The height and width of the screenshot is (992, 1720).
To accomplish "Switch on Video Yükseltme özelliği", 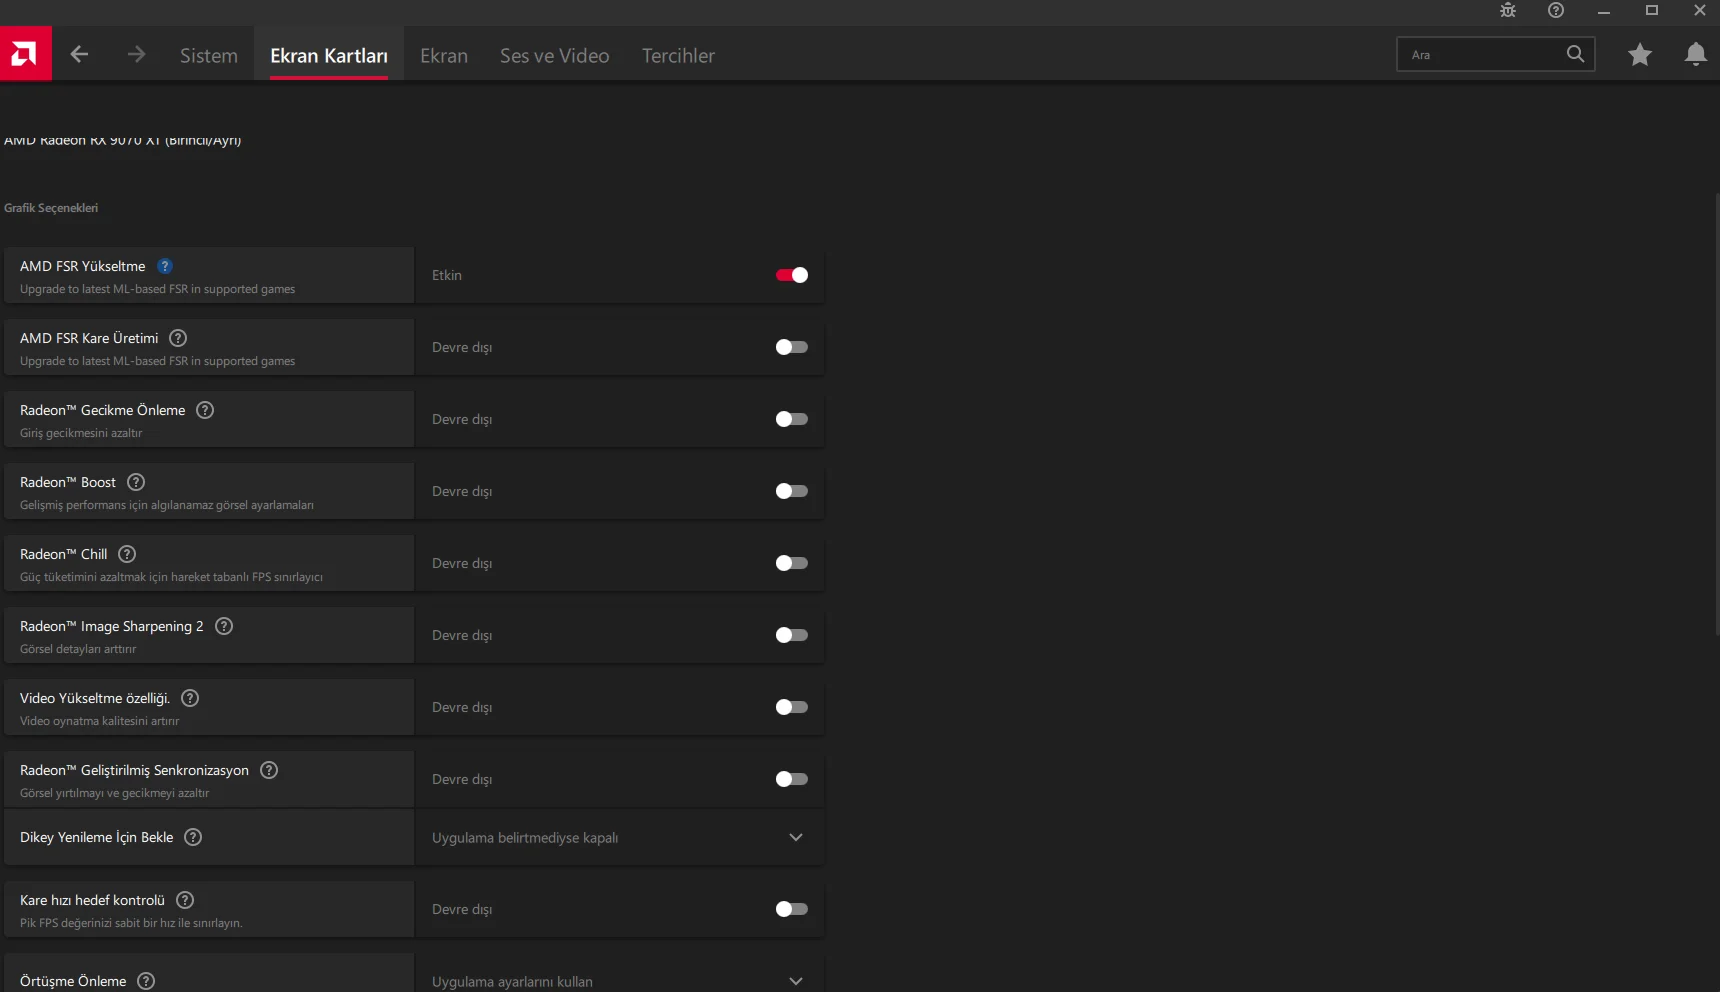I will (x=792, y=707).
